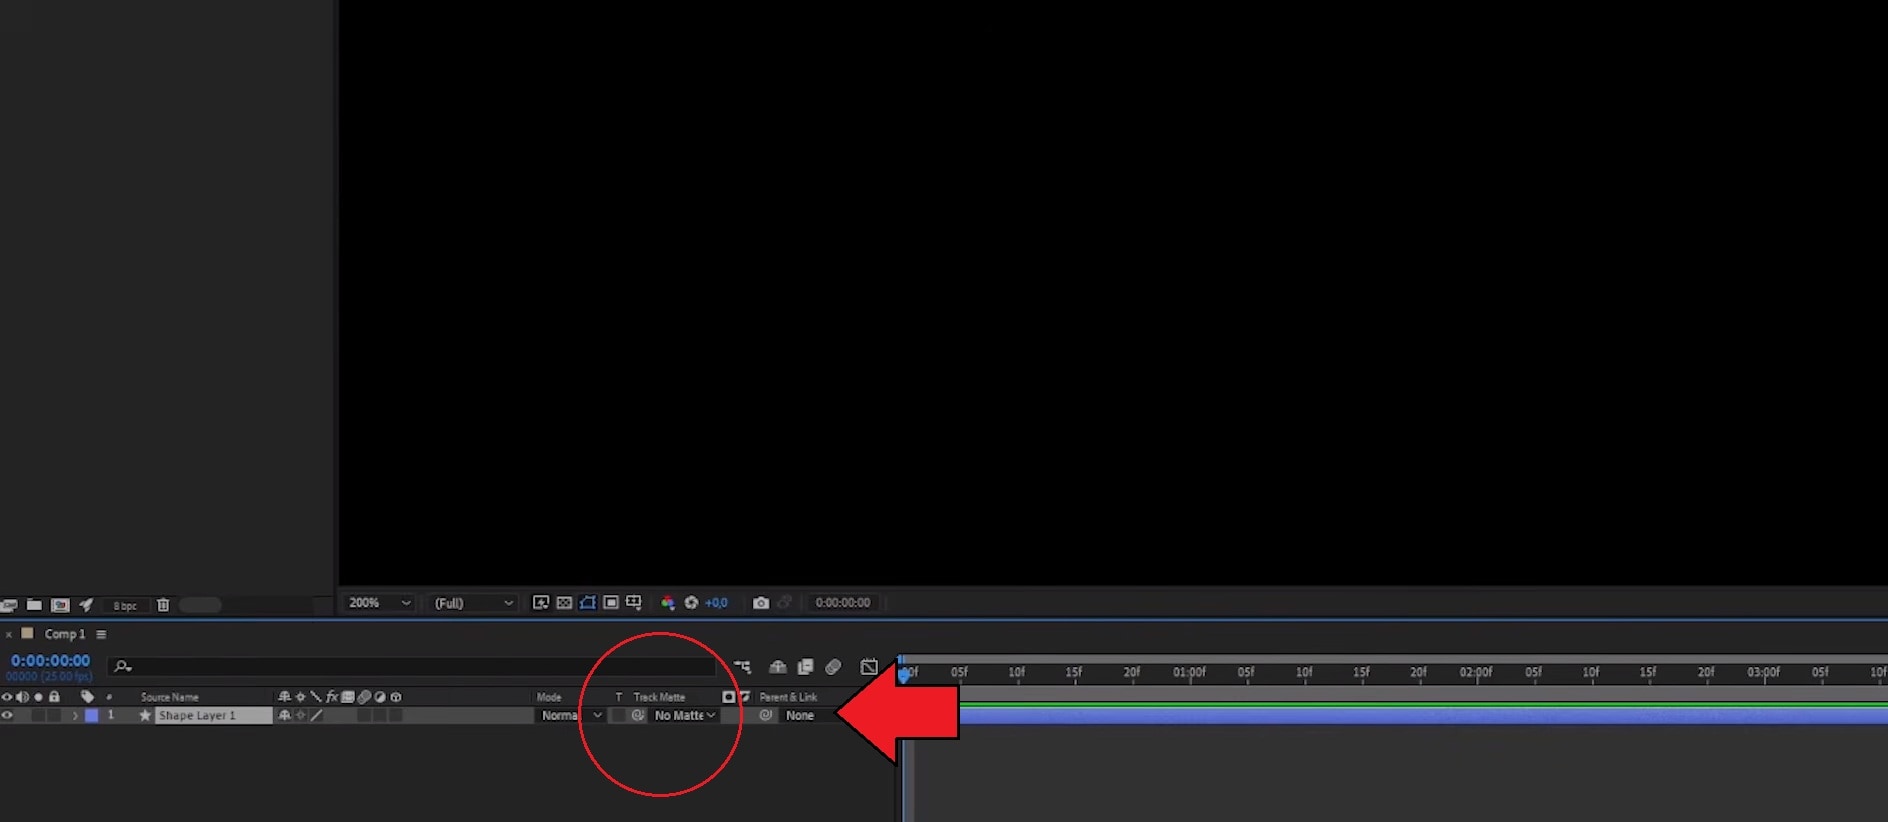Image resolution: width=1888 pixels, height=822 pixels.
Task: Click the track matte pick whip icon
Action: (x=638, y=715)
